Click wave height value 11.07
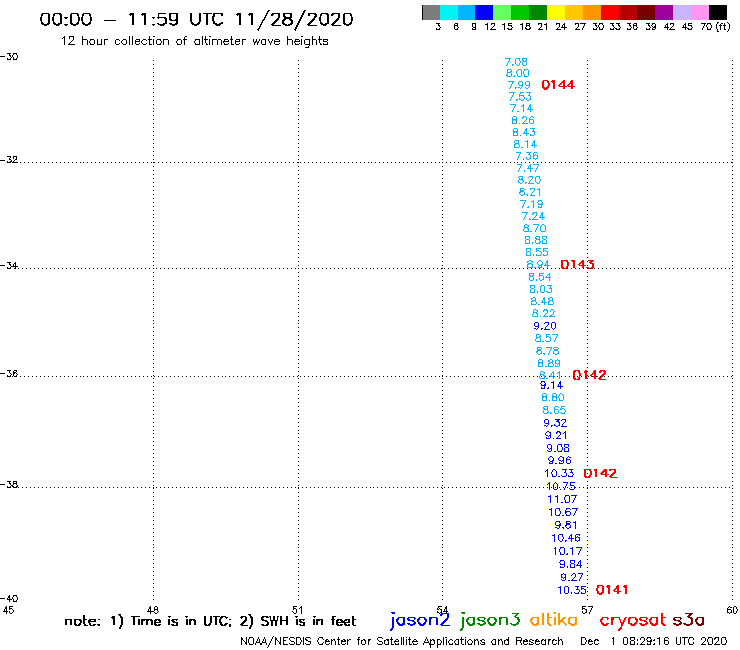Image resolution: width=740 pixels, height=650 pixels. pyautogui.click(x=562, y=499)
